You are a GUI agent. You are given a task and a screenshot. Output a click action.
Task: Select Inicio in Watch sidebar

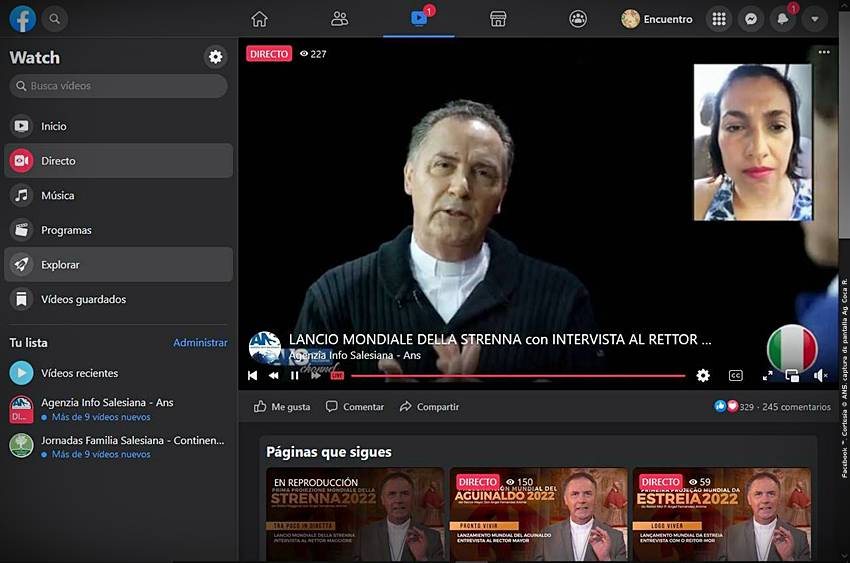(118, 126)
